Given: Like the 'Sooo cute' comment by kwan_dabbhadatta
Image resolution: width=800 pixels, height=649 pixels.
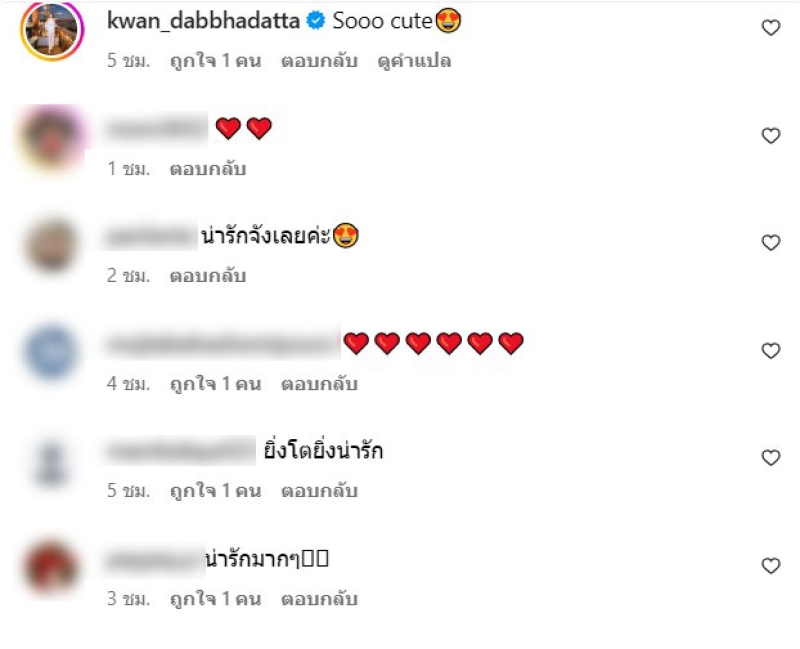Looking at the screenshot, I should pos(770,28).
